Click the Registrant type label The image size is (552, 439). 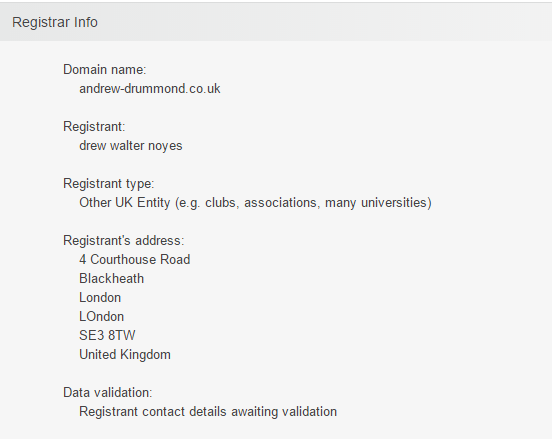(x=108, y=184)
